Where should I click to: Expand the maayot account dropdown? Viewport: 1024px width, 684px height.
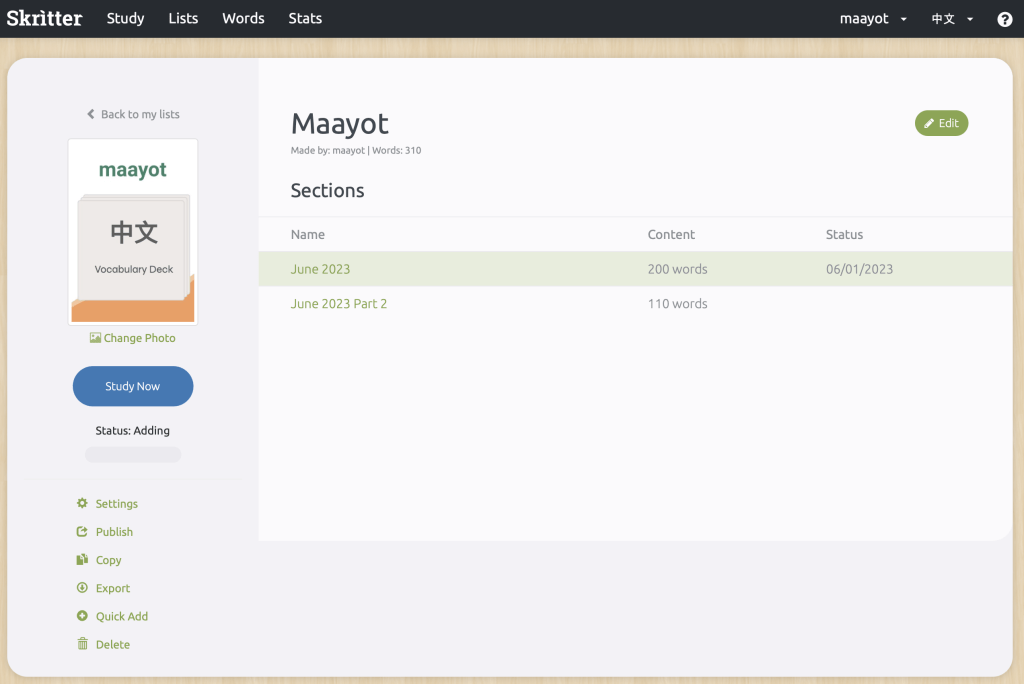[x=873, y=18]
